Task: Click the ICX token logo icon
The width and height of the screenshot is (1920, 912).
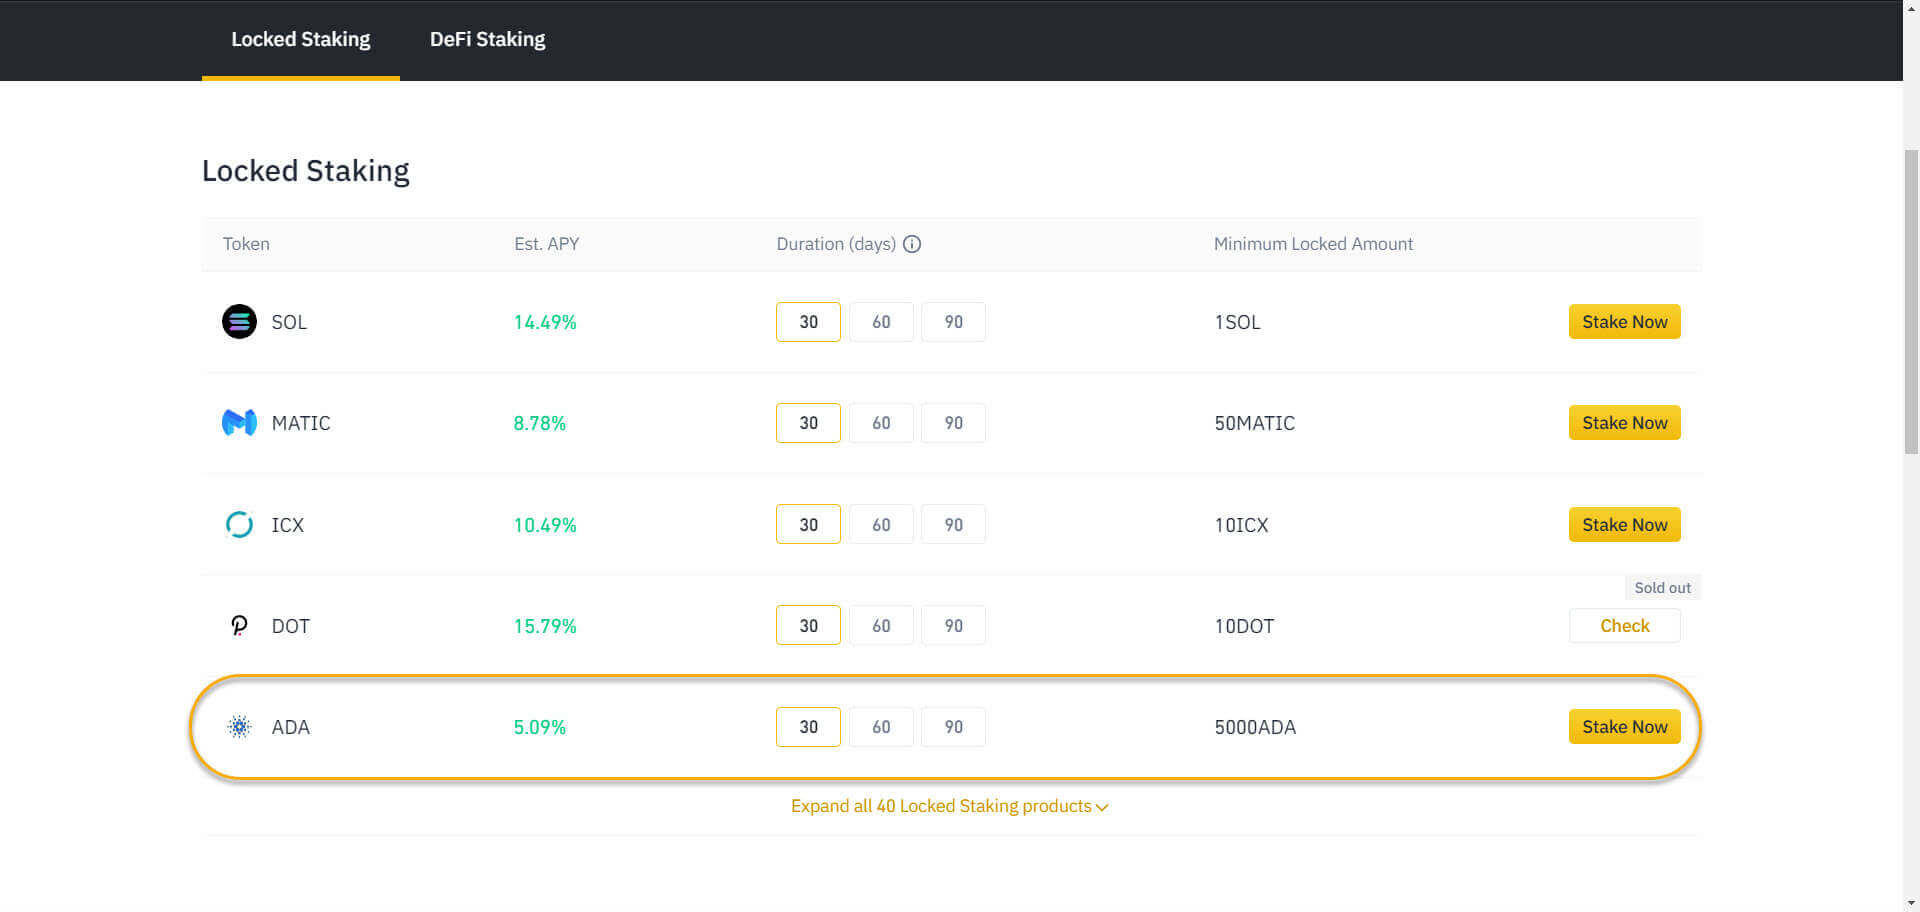Action: click(239, 525)
